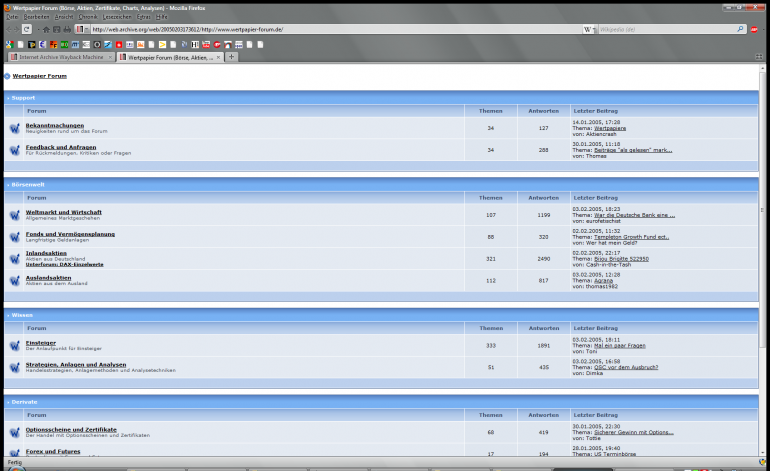This screenshot has width=770, height=471.
Task: Click the back navigation arrow
Action: coord(8,29)
